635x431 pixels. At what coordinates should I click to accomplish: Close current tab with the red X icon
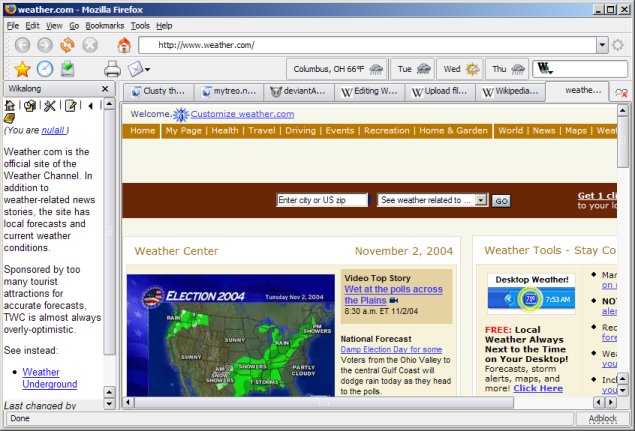pyautogui.click(x=621, y=93)
